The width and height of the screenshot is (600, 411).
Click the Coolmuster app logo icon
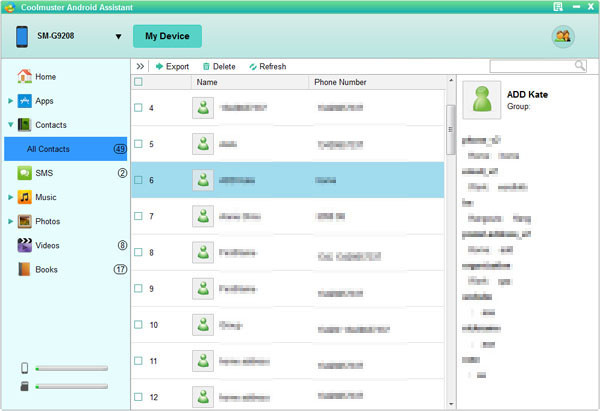point(10,7)
